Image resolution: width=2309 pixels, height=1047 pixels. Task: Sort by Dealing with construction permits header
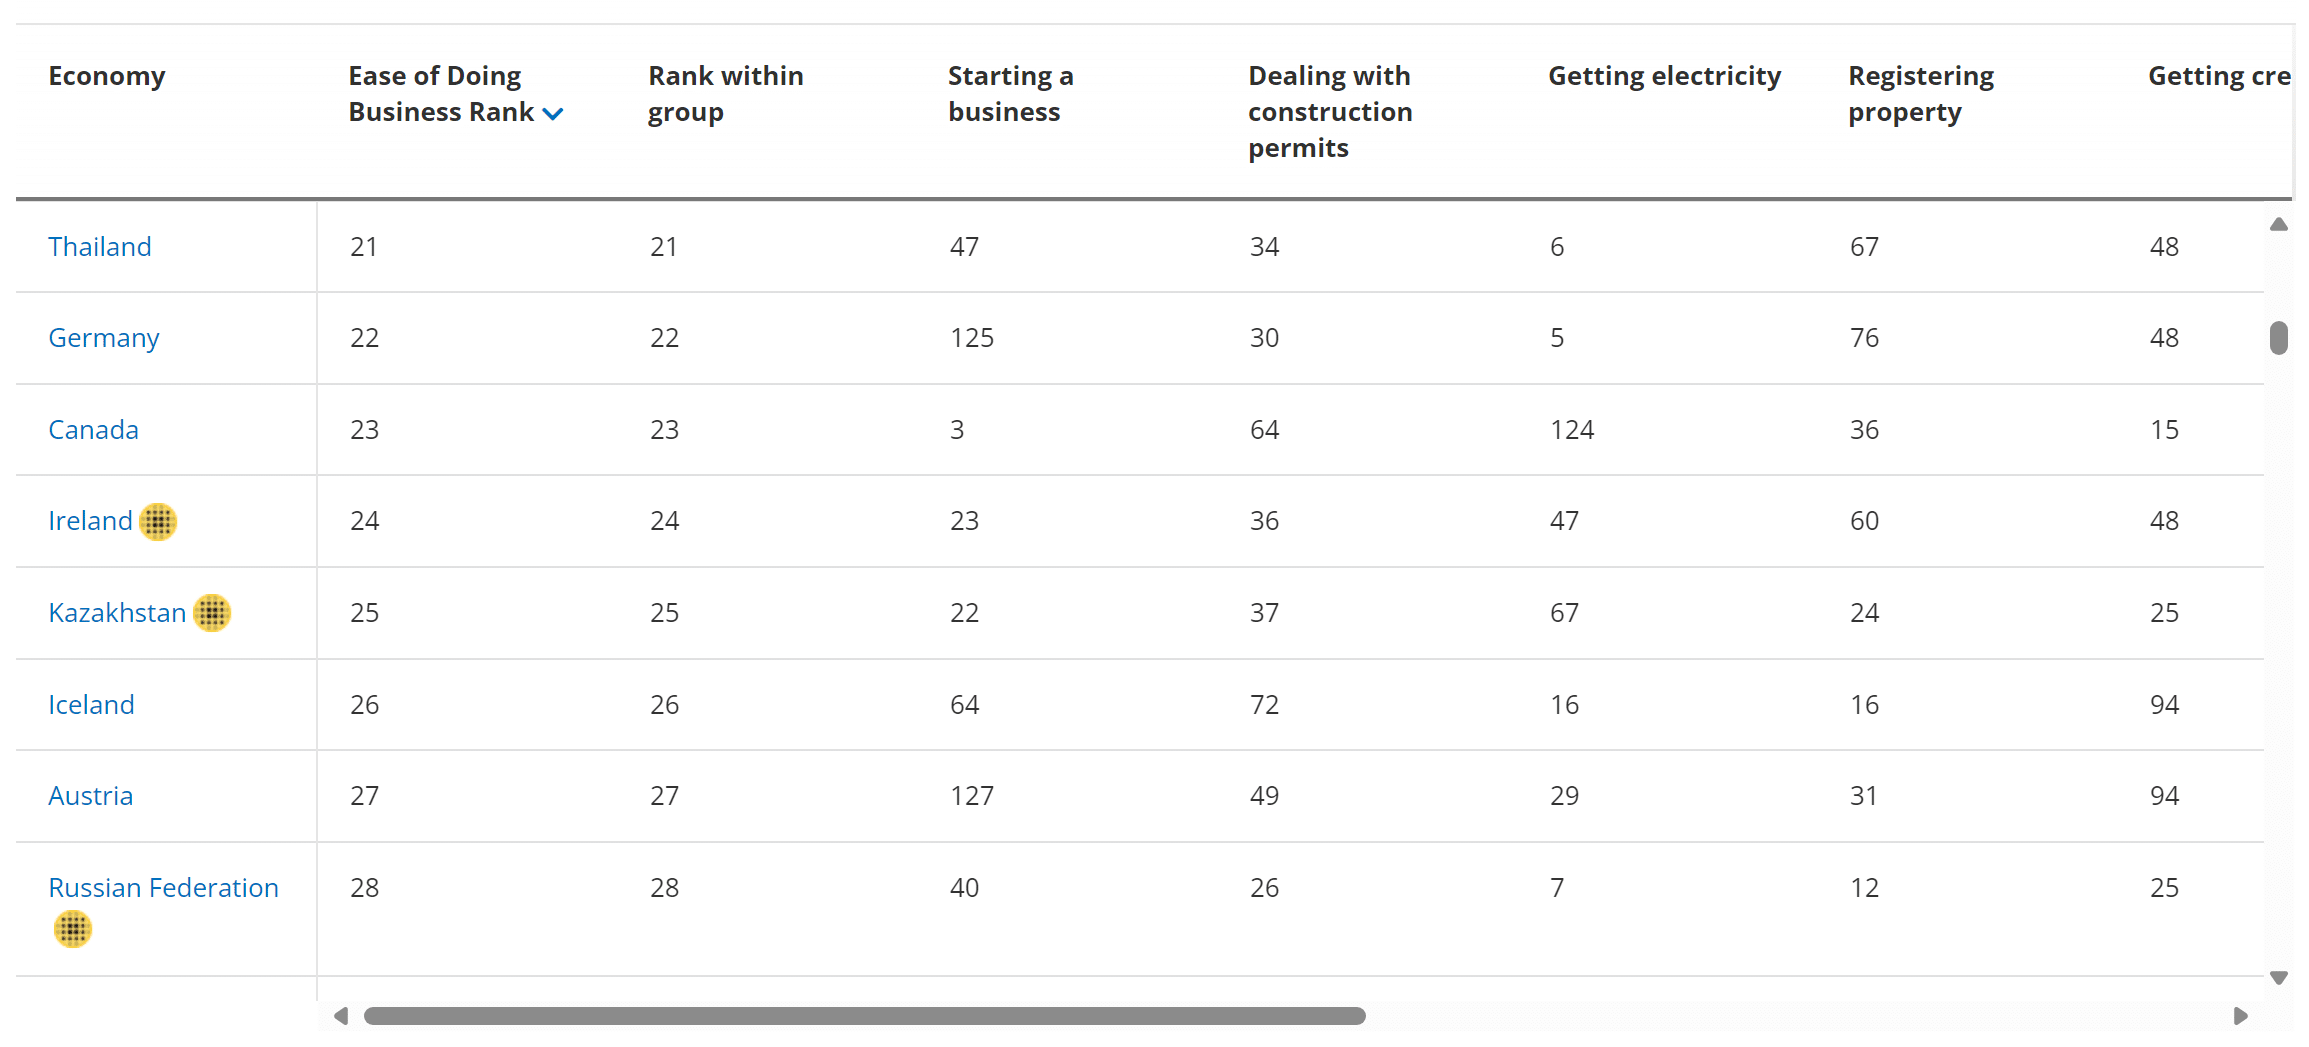click(x=1330, y=112)
